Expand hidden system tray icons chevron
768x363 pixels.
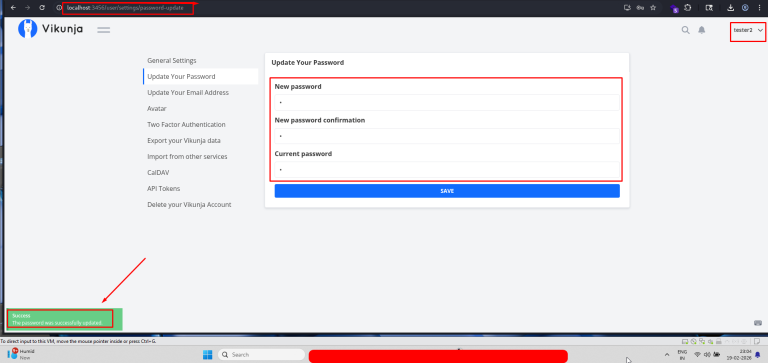click(x=667, y=355)
